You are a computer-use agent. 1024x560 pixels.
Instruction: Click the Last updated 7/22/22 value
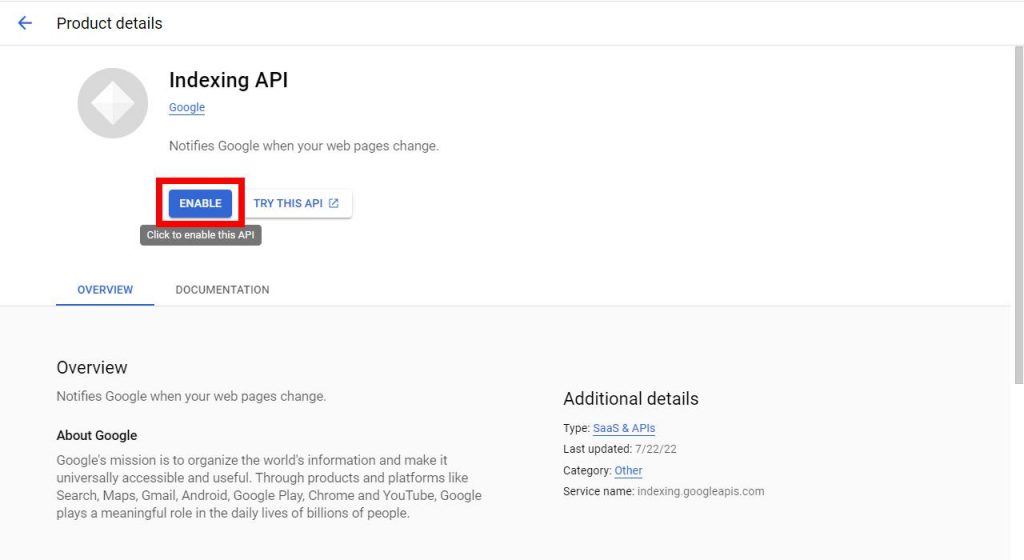(x=656, y=449)
